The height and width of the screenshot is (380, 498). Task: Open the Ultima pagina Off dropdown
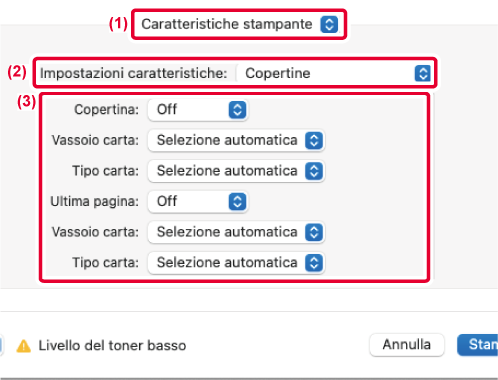click(198, 202)
